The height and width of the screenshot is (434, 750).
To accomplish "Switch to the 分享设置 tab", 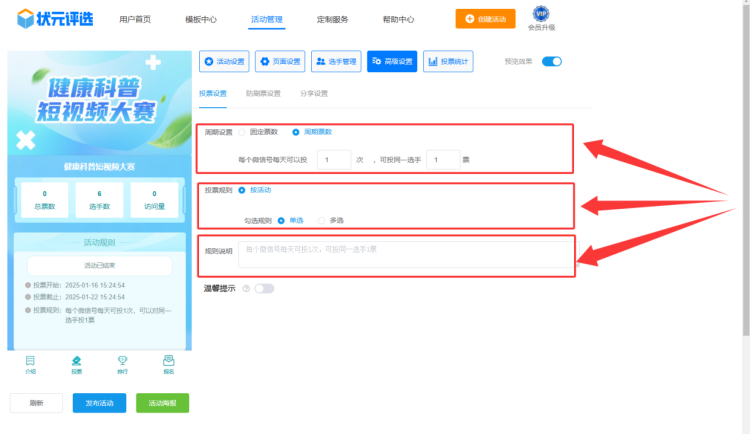I will click(313, 93).
